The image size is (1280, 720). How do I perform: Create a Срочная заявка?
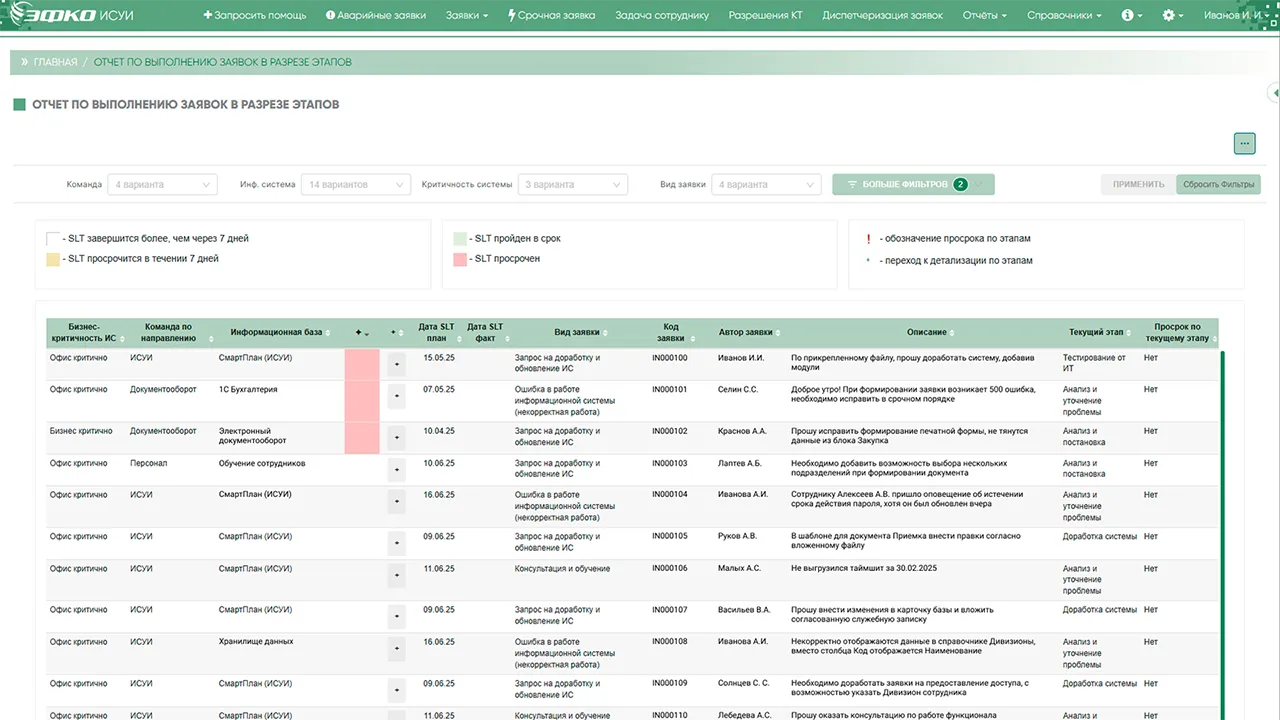coord(551,15)
